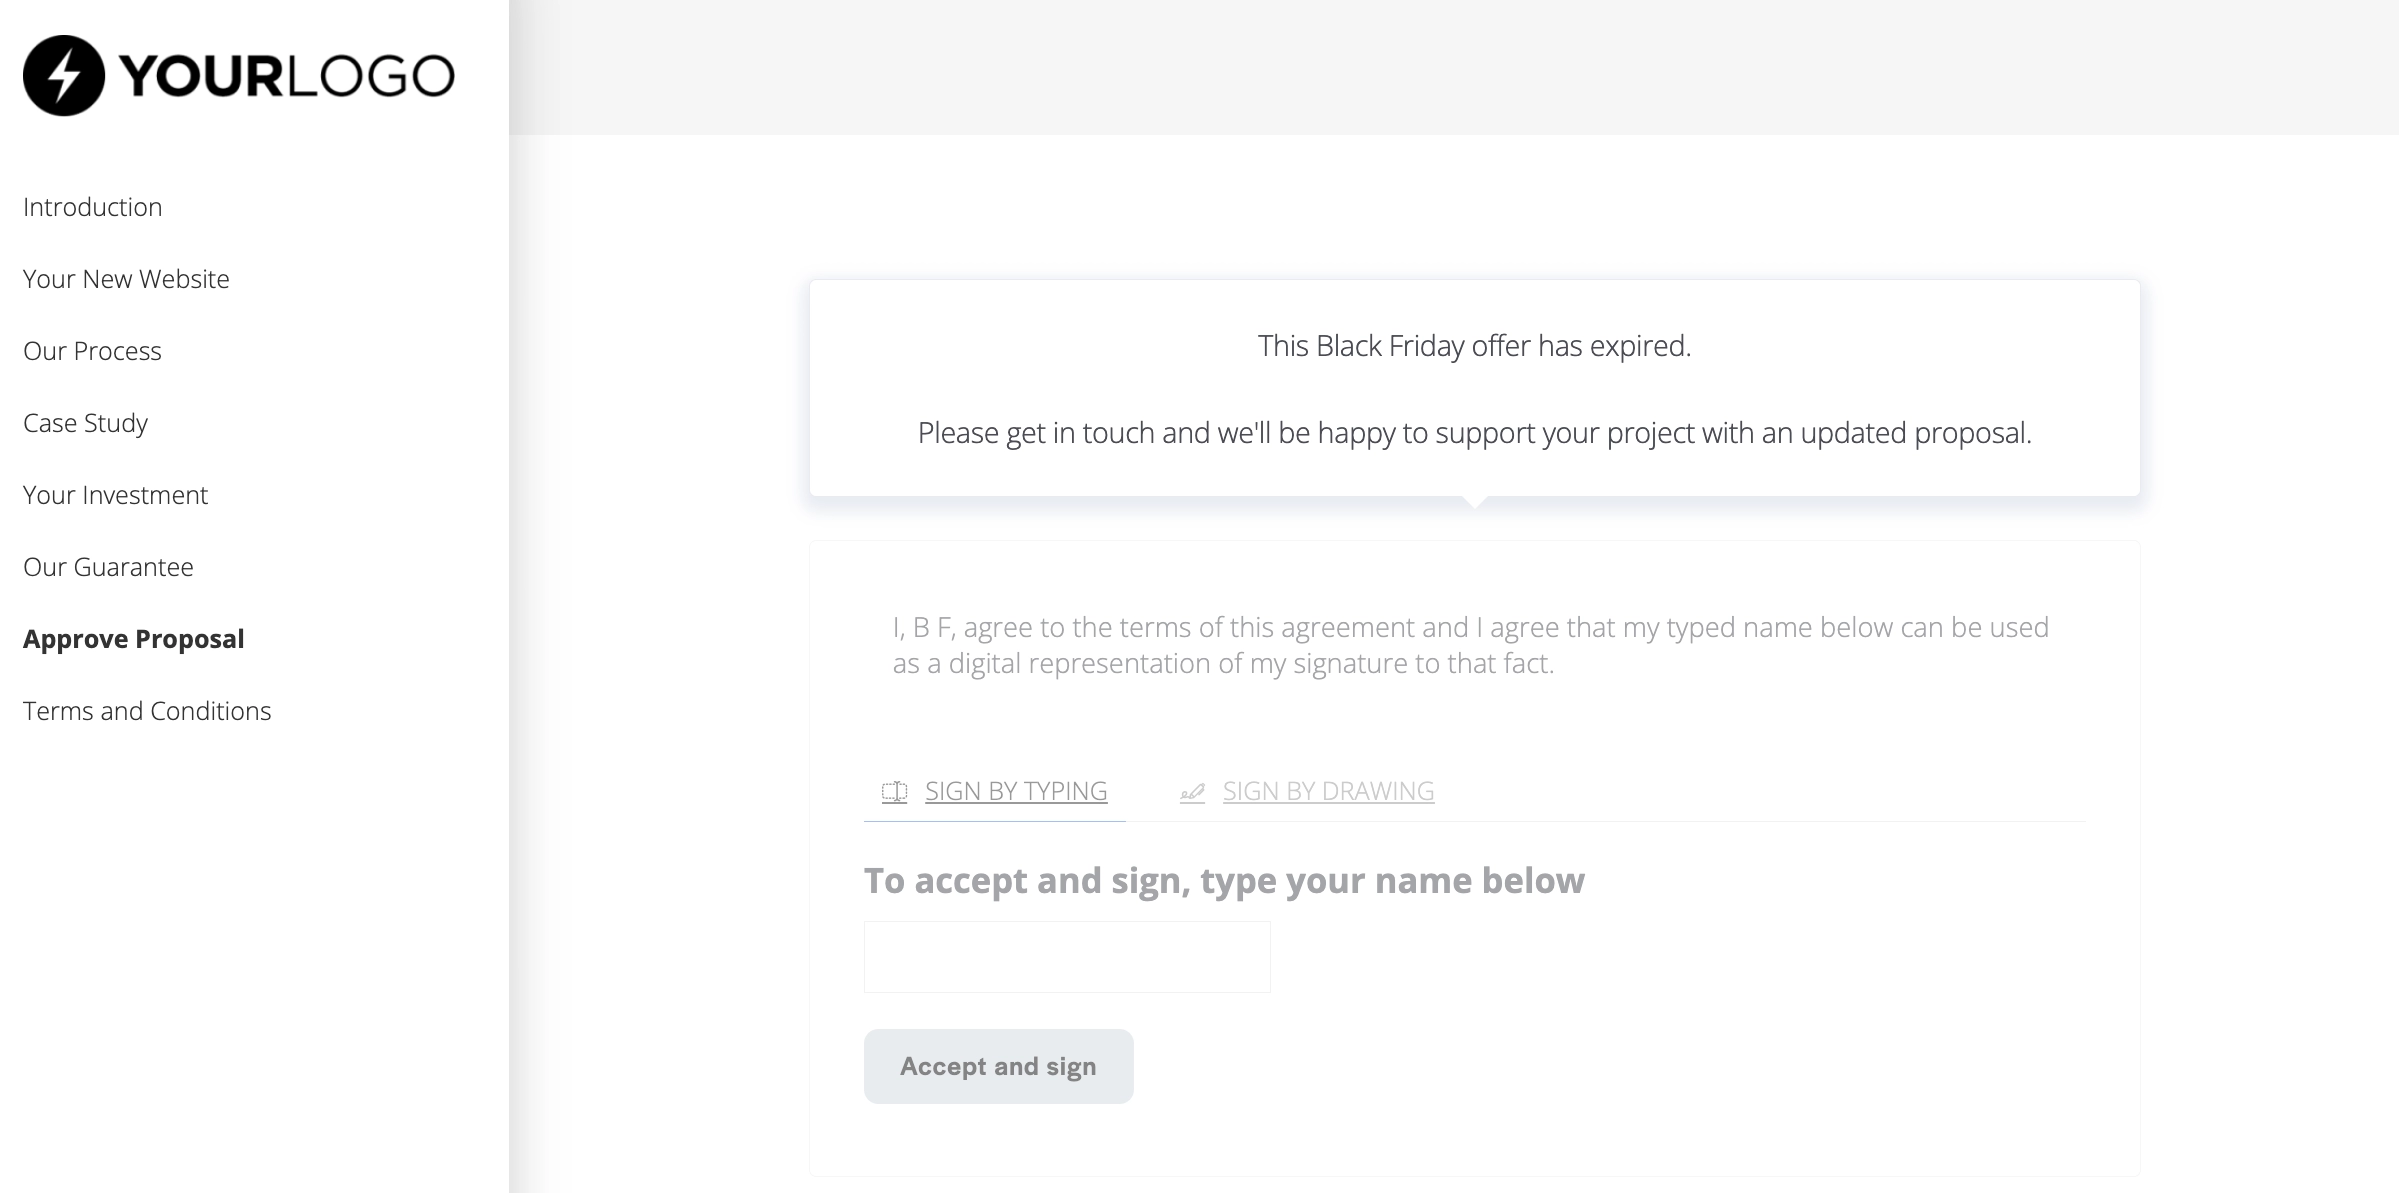View the Our Guarantee section
2399x1193 pixels.
point(108,567)
